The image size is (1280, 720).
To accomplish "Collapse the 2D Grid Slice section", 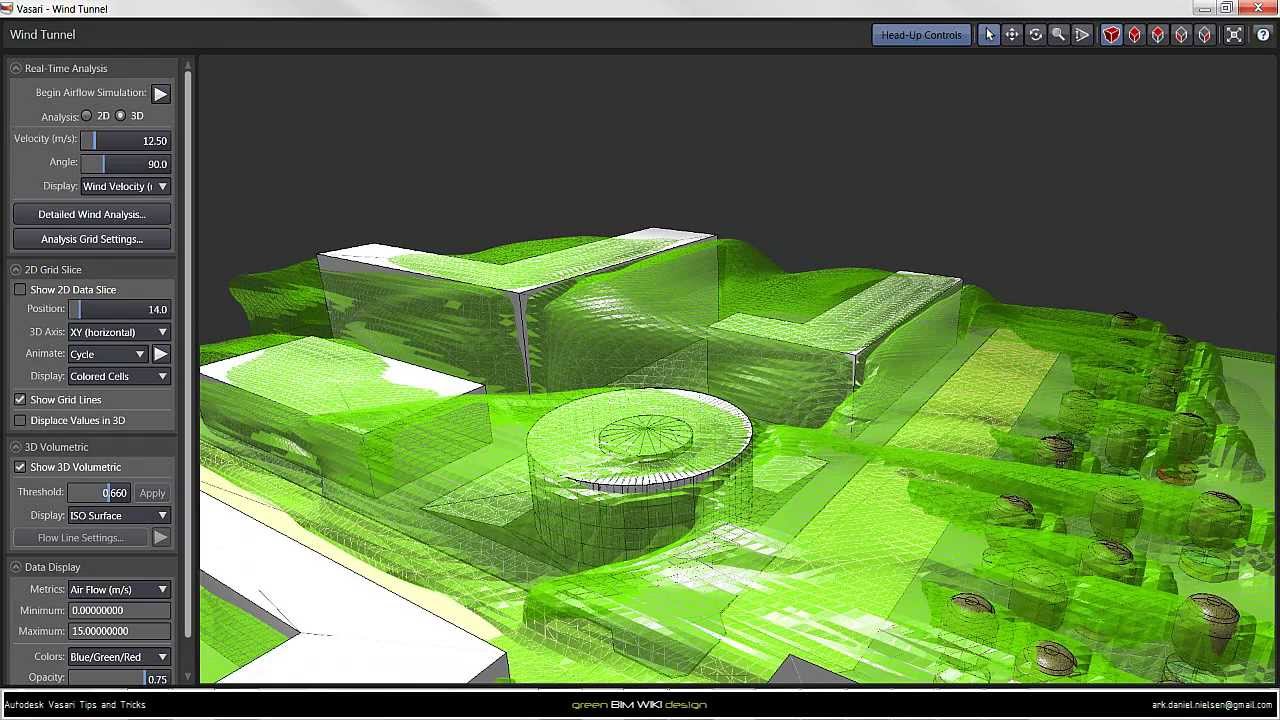I will [x=16, y=269].
